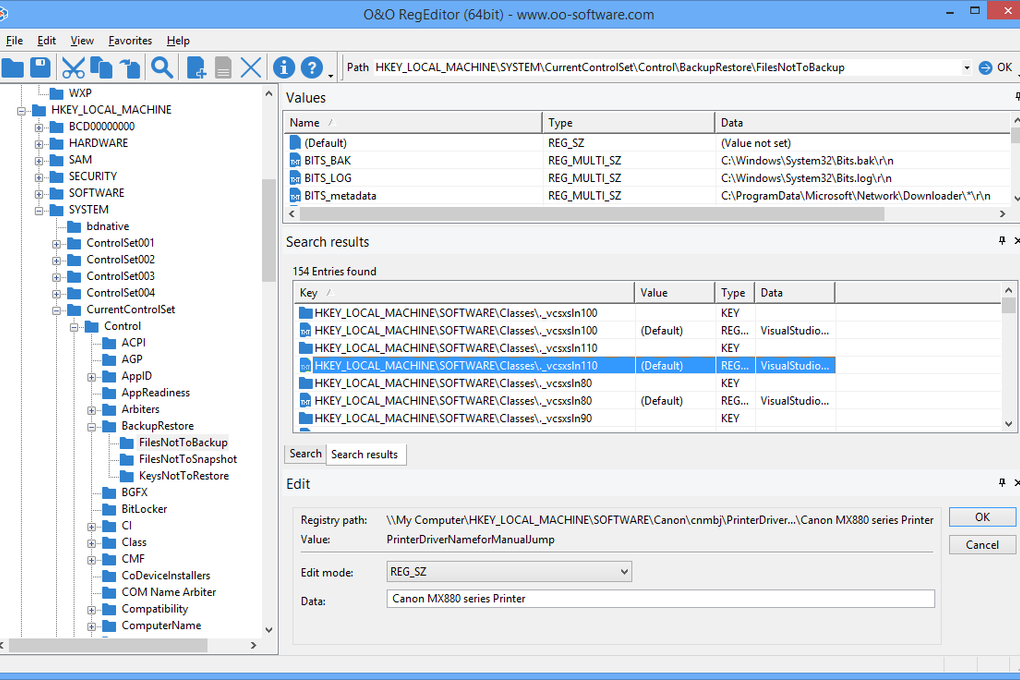Viewport: 1020px width, 680px height.
Task: Select the KeysNotToRestore key
Action: [x=183, y=476]
